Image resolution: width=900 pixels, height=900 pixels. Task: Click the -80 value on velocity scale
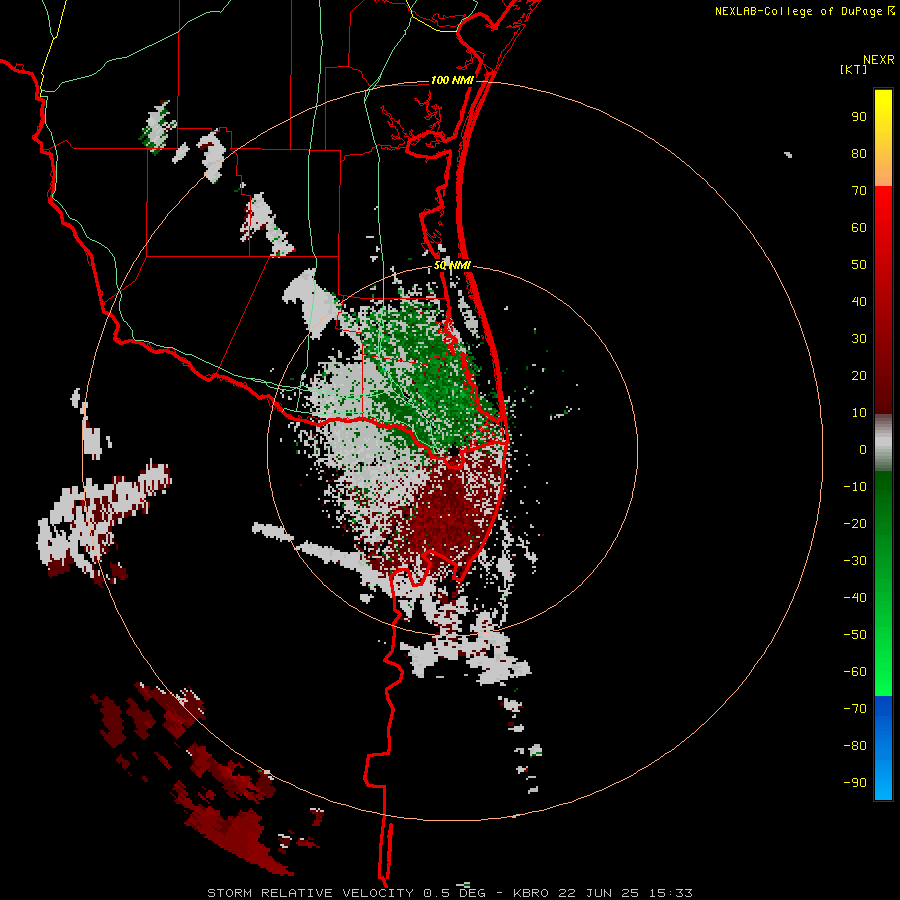(855, 746)
